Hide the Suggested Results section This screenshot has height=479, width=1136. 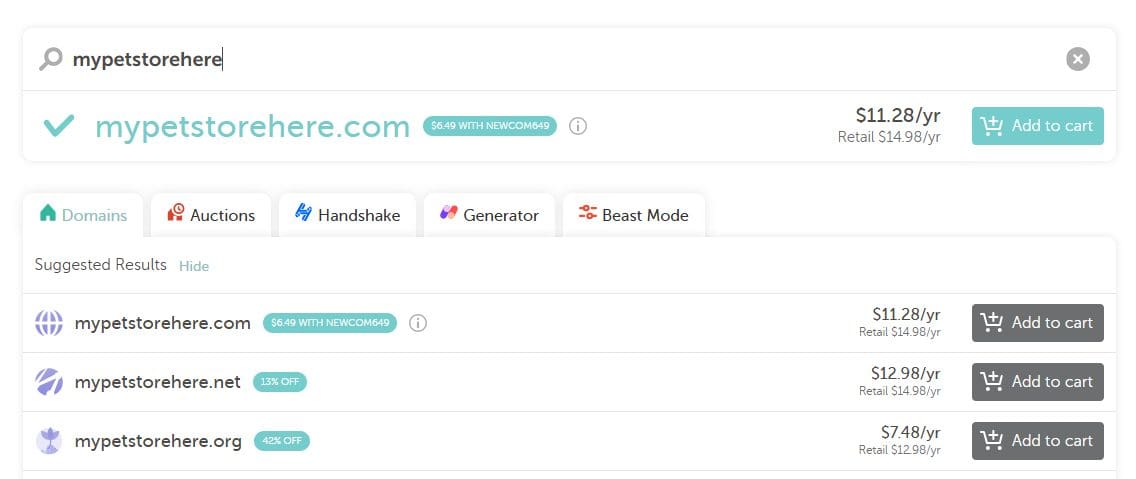click(194, 266)
